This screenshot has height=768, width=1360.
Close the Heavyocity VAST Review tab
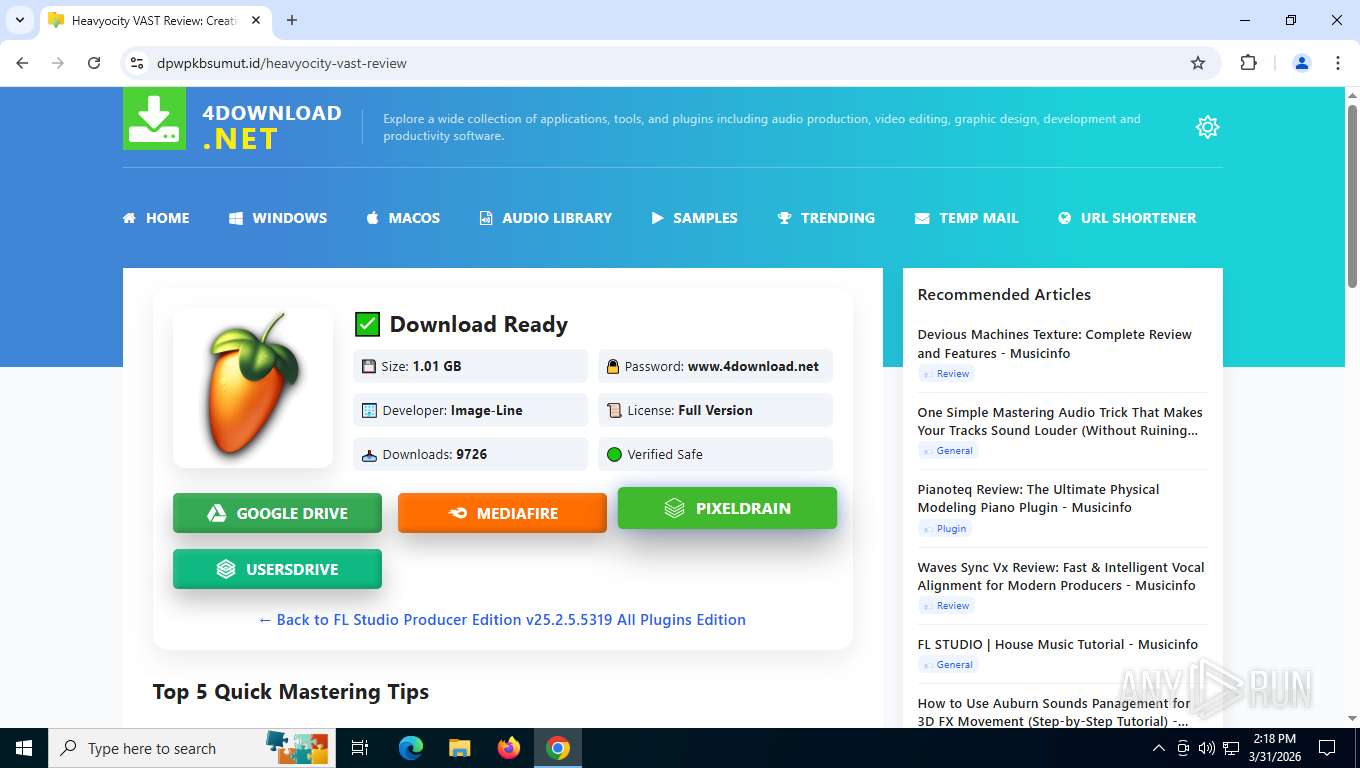coord(255,20)
